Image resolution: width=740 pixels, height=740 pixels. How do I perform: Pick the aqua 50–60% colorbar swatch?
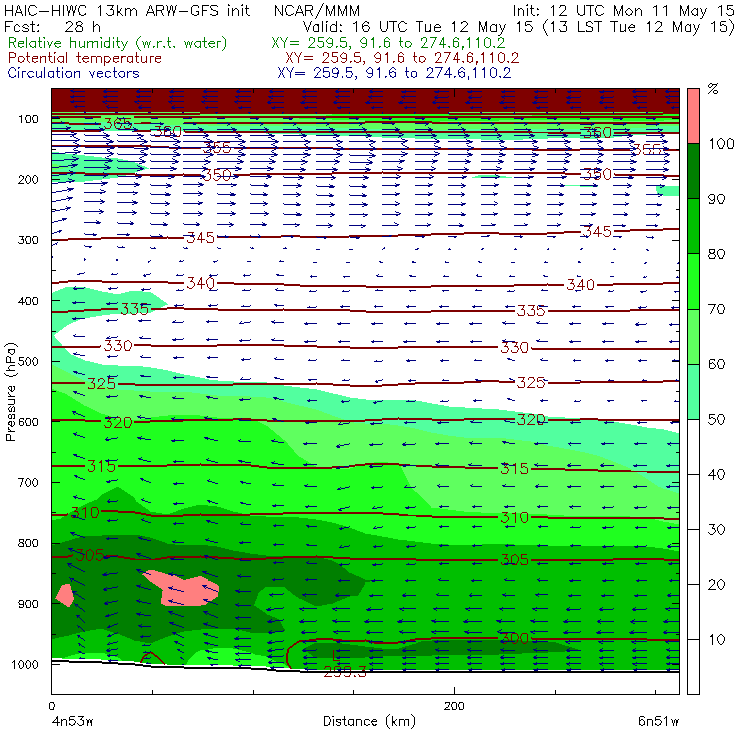pyautogui.click(x=693, y=392)
